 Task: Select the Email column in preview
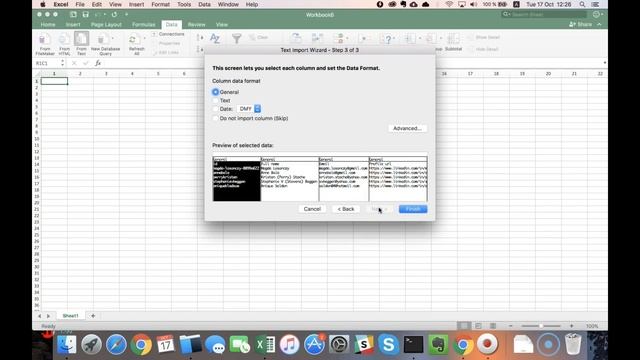click(344, 178)
